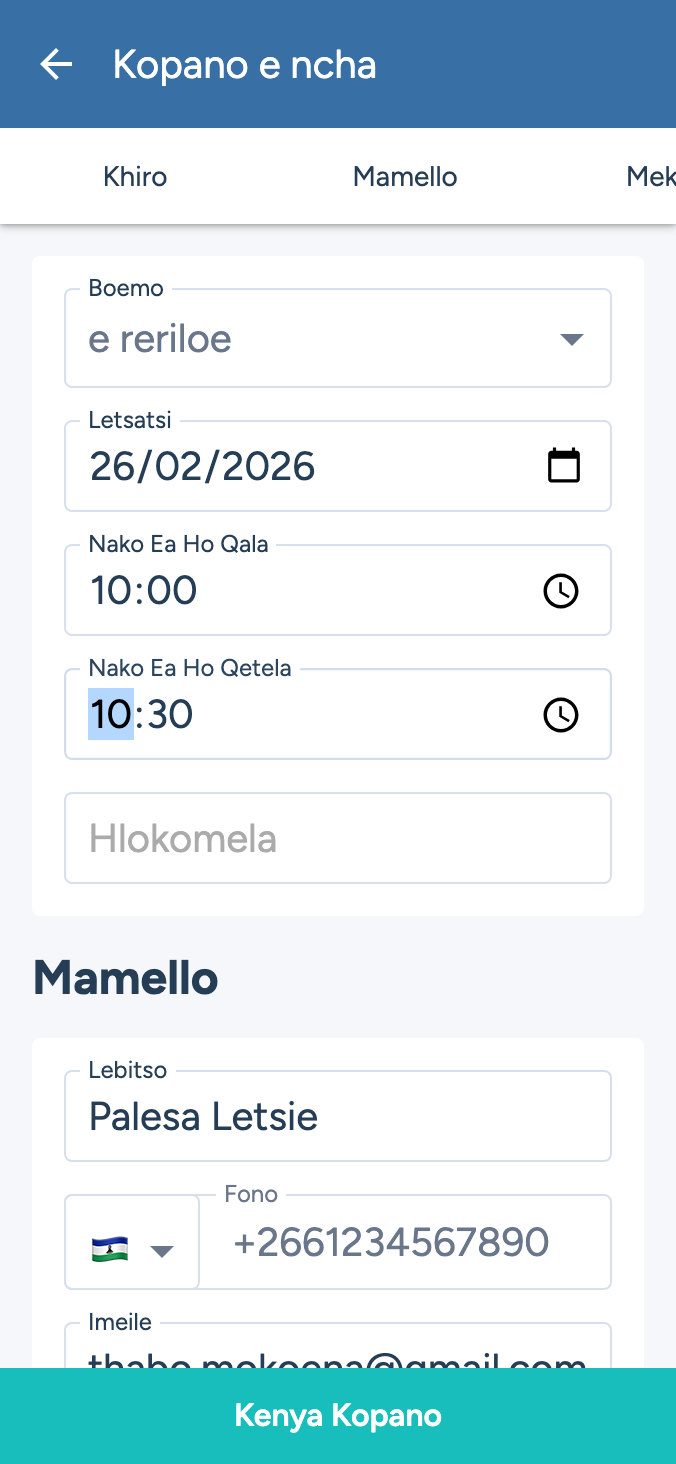Select the highlighted hour in end time
The height and width of the screenshot is (1464, 676).
111,715
